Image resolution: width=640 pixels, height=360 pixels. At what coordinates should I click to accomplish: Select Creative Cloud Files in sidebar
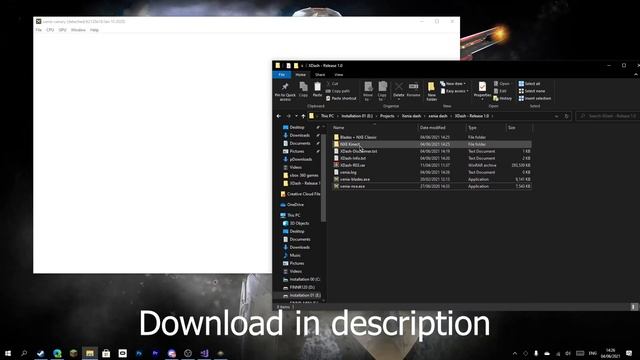pyautogui.click(x=300, y=194)
